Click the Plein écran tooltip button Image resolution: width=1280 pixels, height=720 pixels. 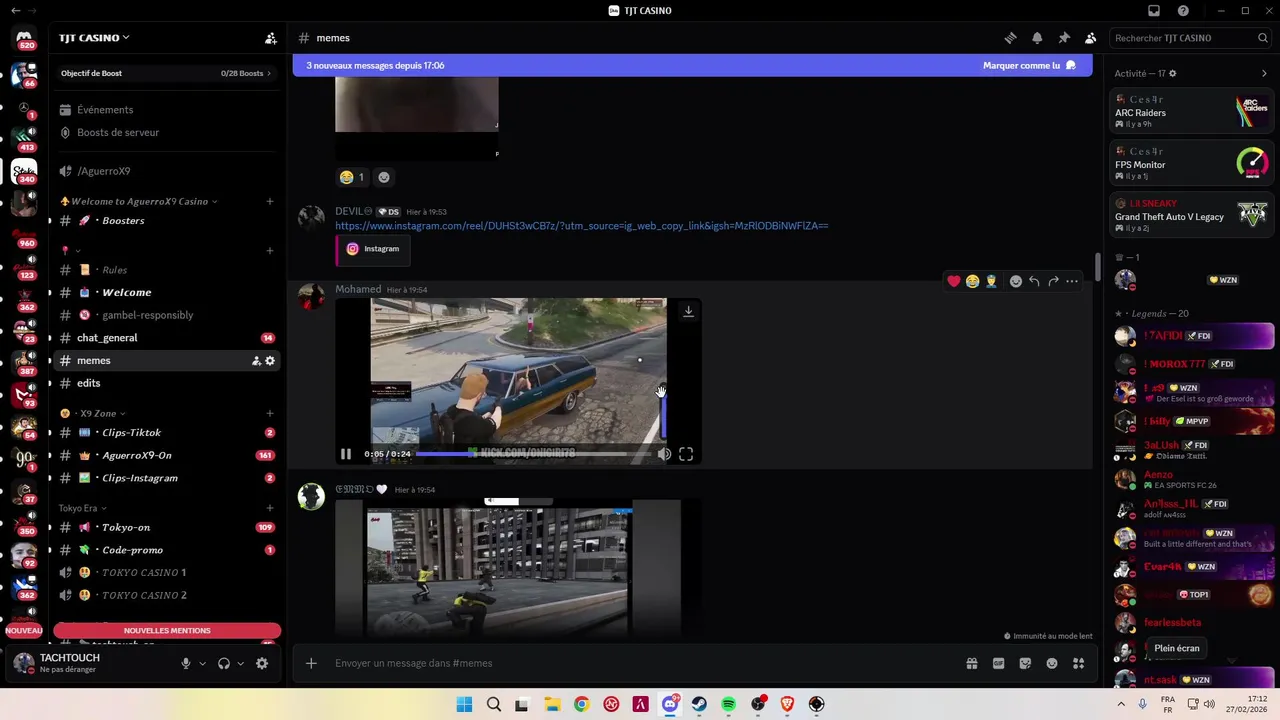pyautogui.click(x=1177, y=648)
